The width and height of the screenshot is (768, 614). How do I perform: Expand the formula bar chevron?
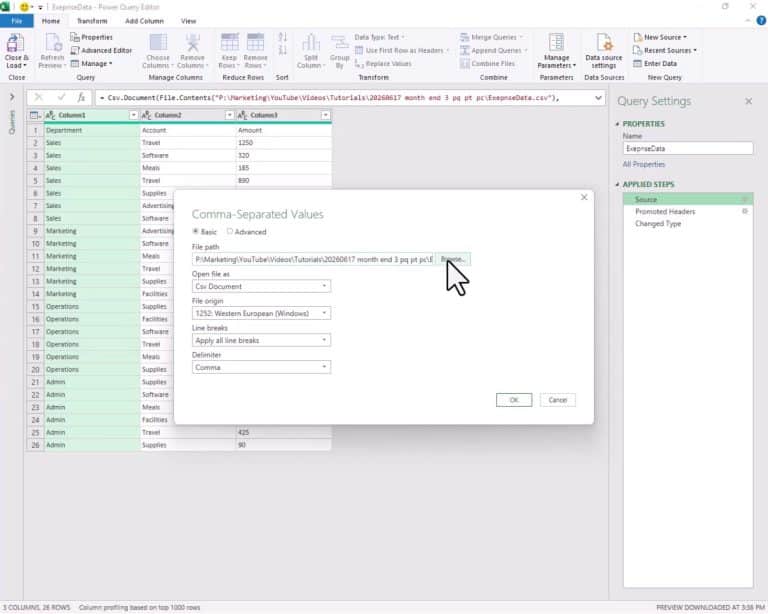[x=598, y=98]
